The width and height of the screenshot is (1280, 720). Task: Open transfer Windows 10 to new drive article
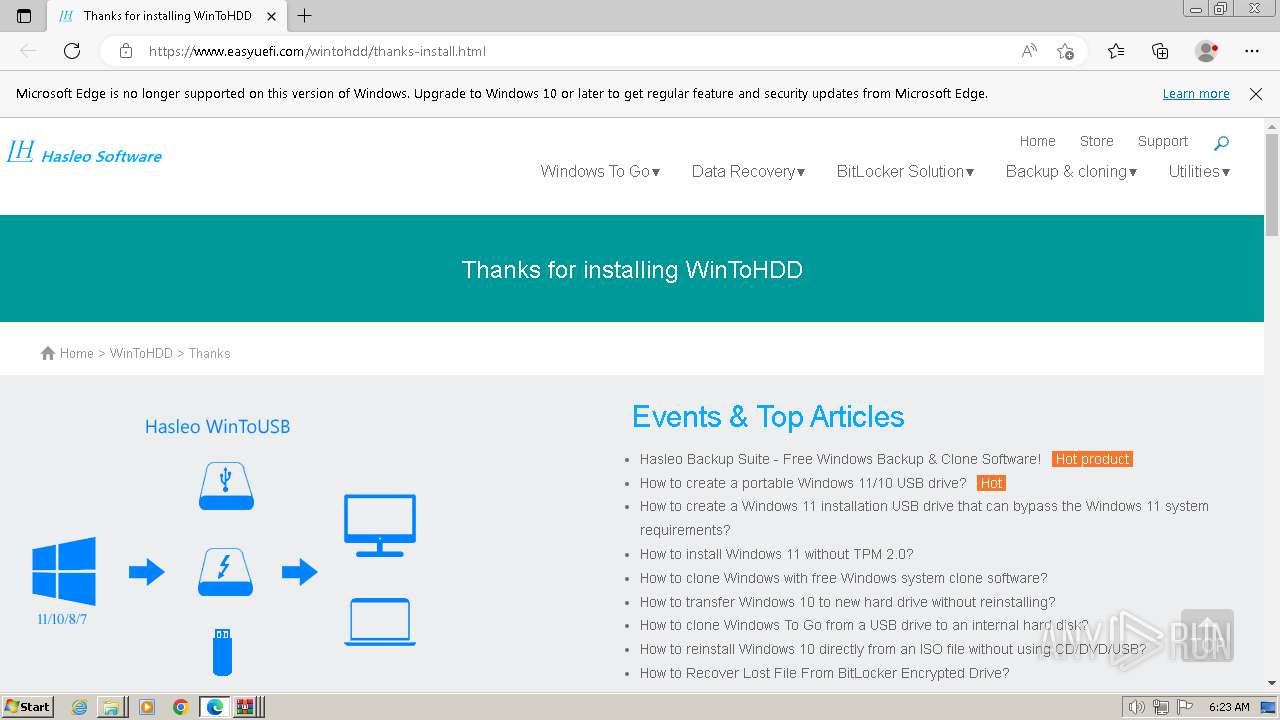click(x=847, y=602)
